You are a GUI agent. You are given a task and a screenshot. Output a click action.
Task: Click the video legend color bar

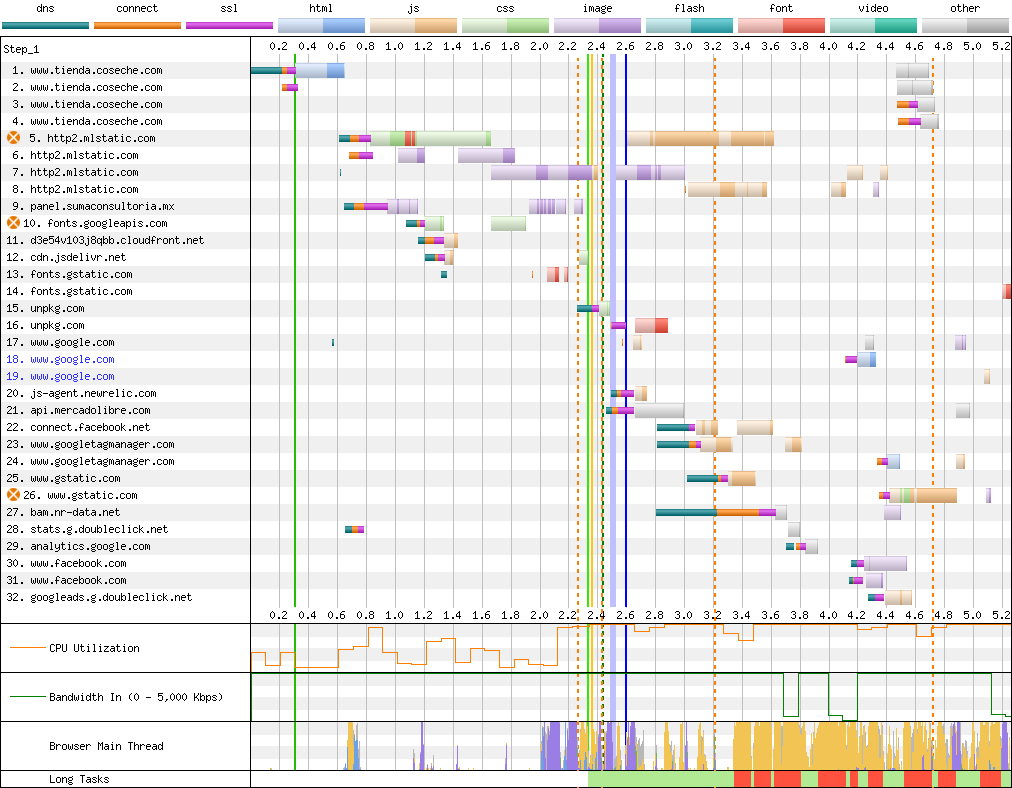873,25
